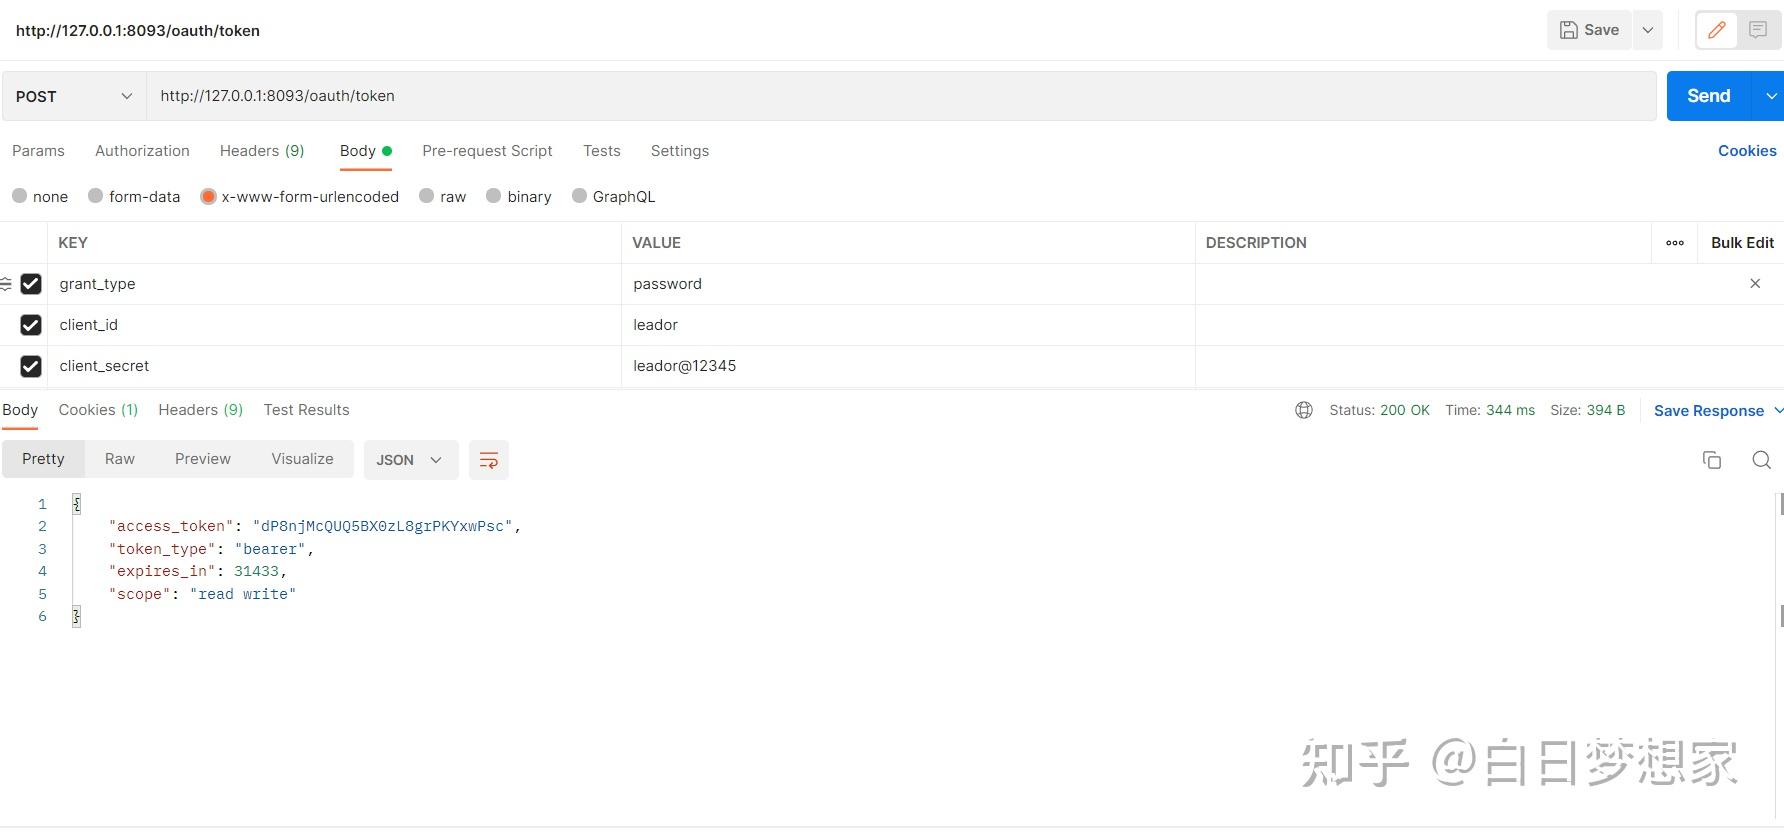Switch to the Tests tab
This screenshot has width=1784, height=835.
602,151
